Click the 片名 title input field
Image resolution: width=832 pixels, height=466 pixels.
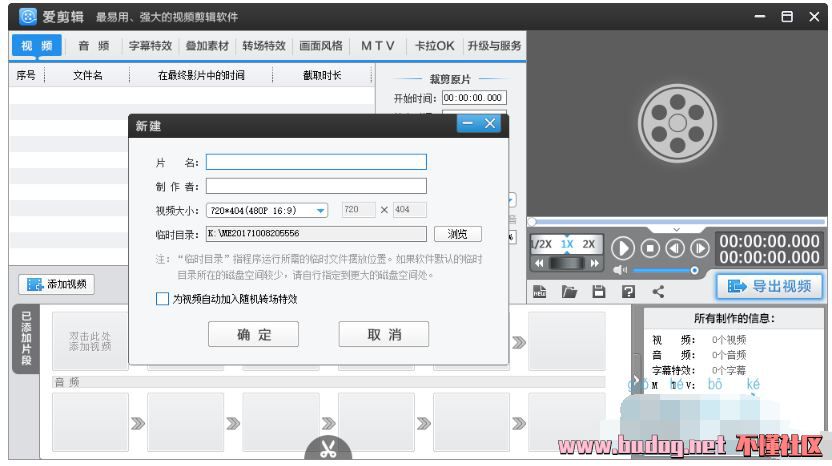point(316,162)
